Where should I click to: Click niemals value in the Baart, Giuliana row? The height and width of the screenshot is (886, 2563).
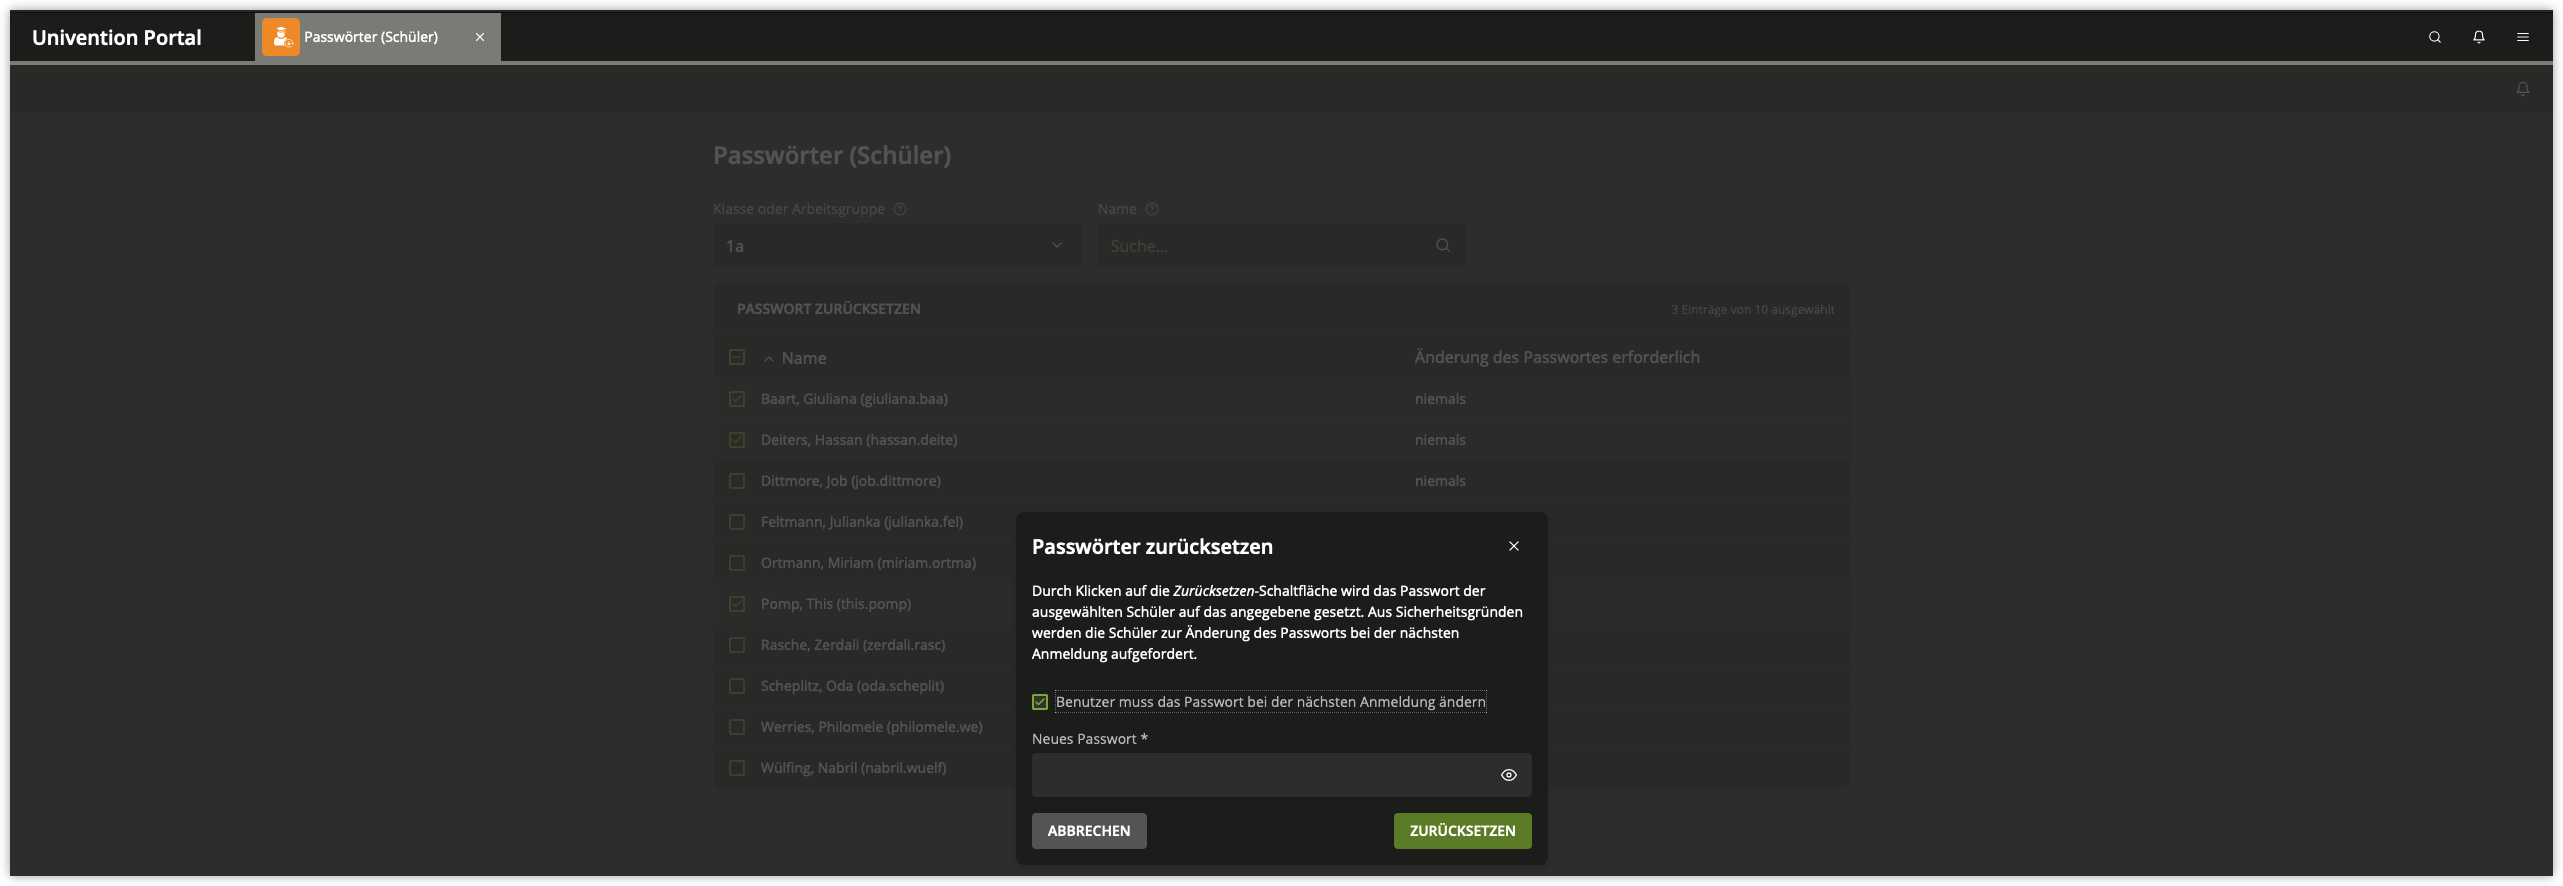[x=1440, y=399]
